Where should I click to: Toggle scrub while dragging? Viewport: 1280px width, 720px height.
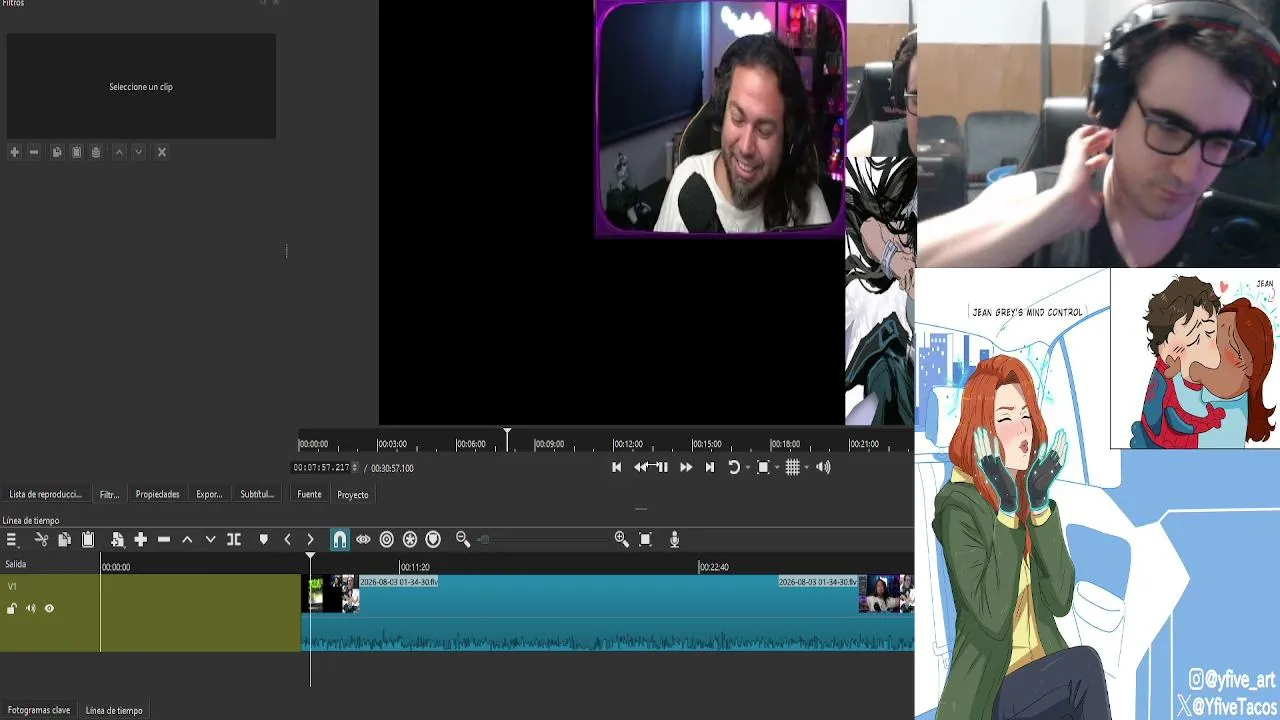tap(363, 539)
